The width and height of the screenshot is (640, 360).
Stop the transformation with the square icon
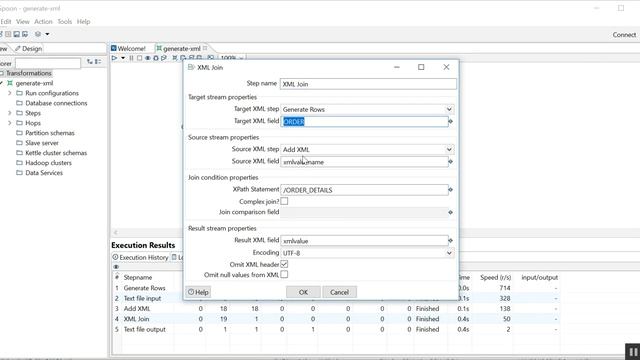point(140,58)
